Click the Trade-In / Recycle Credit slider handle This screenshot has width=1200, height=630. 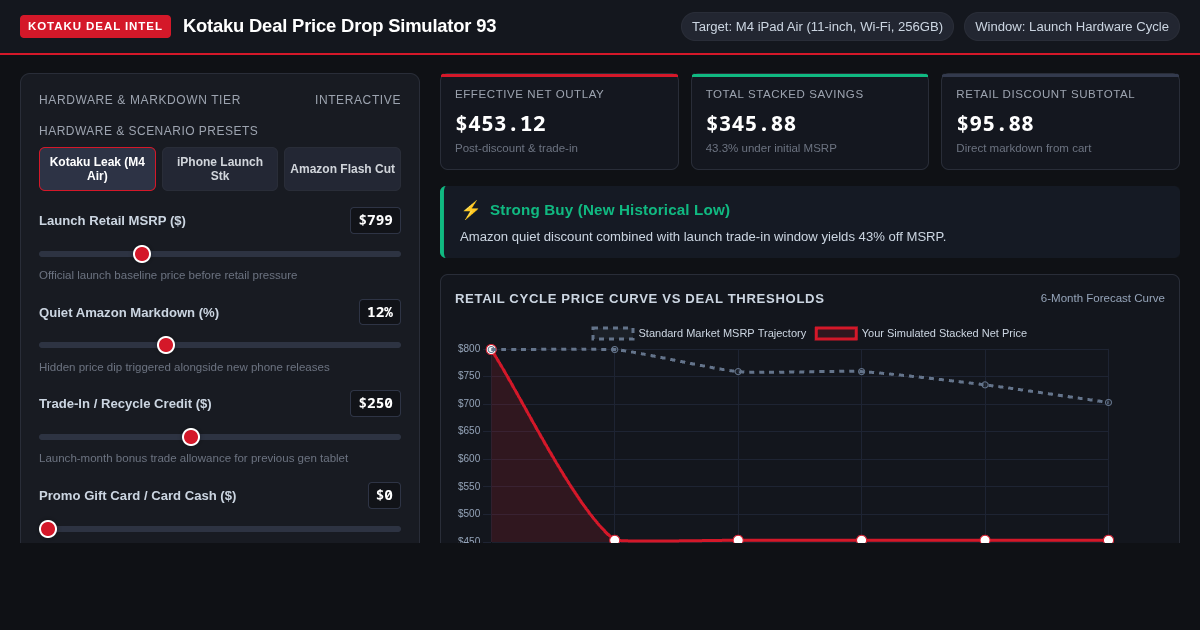tap(191, 437)
